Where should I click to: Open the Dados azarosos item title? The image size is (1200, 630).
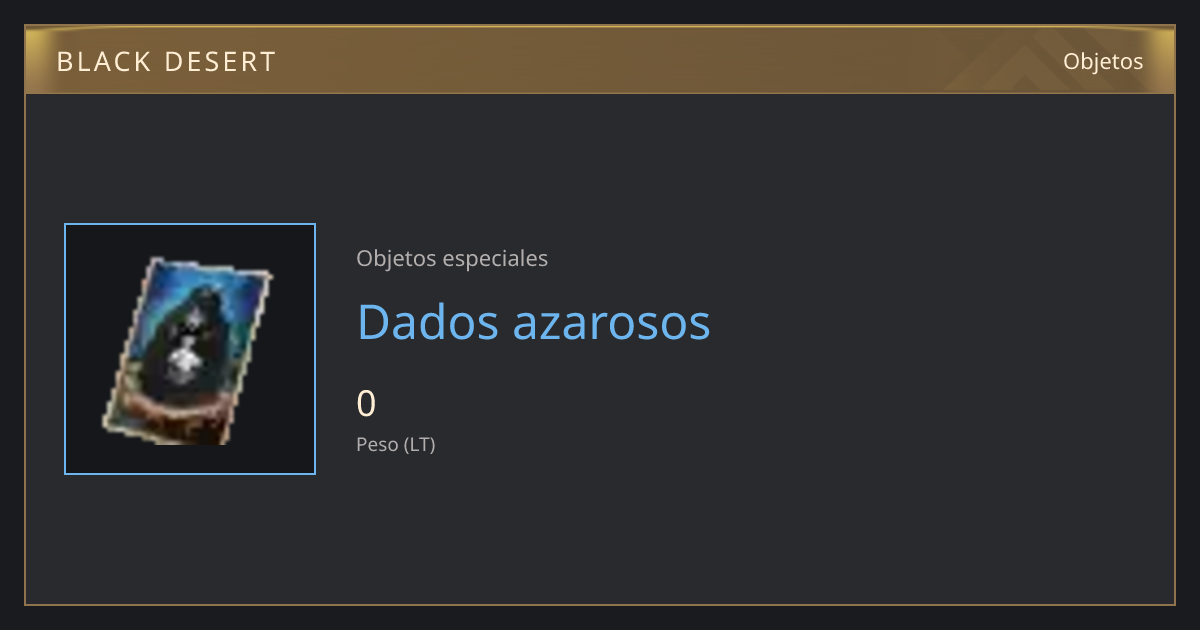pyautogui.click(x=534, y=321)
